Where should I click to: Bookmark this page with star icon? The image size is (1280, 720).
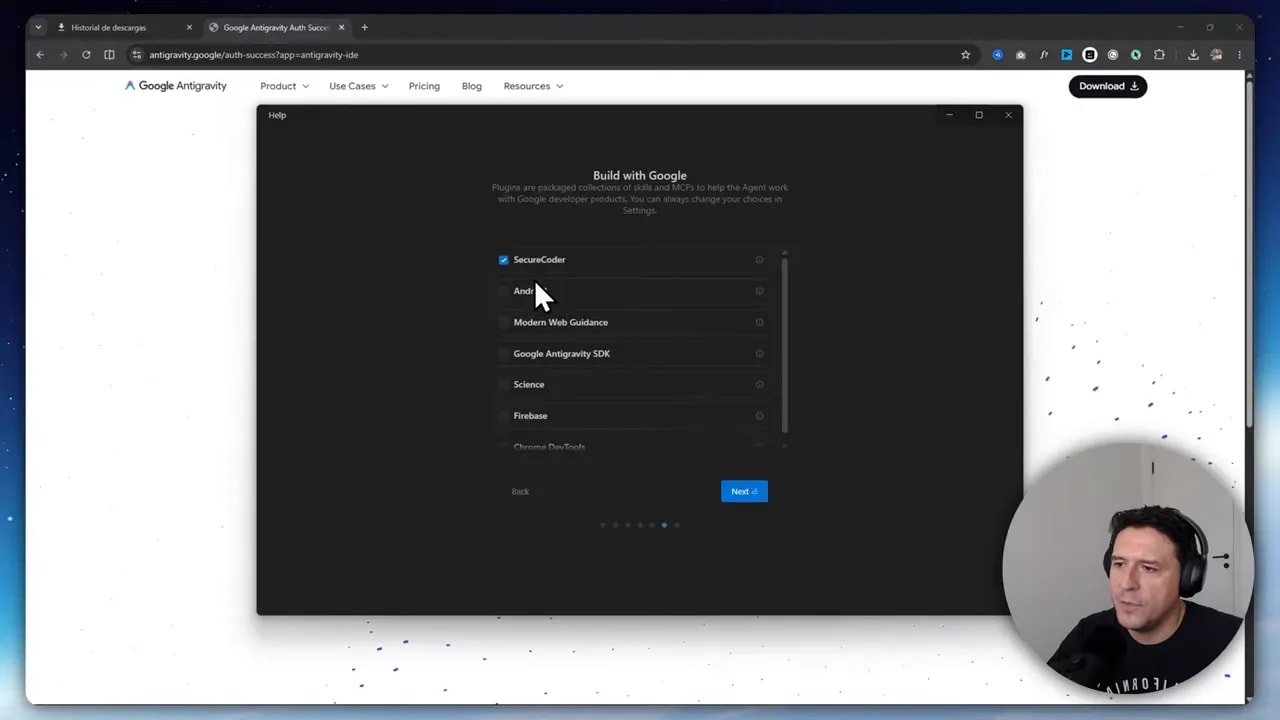click(965, 55)
